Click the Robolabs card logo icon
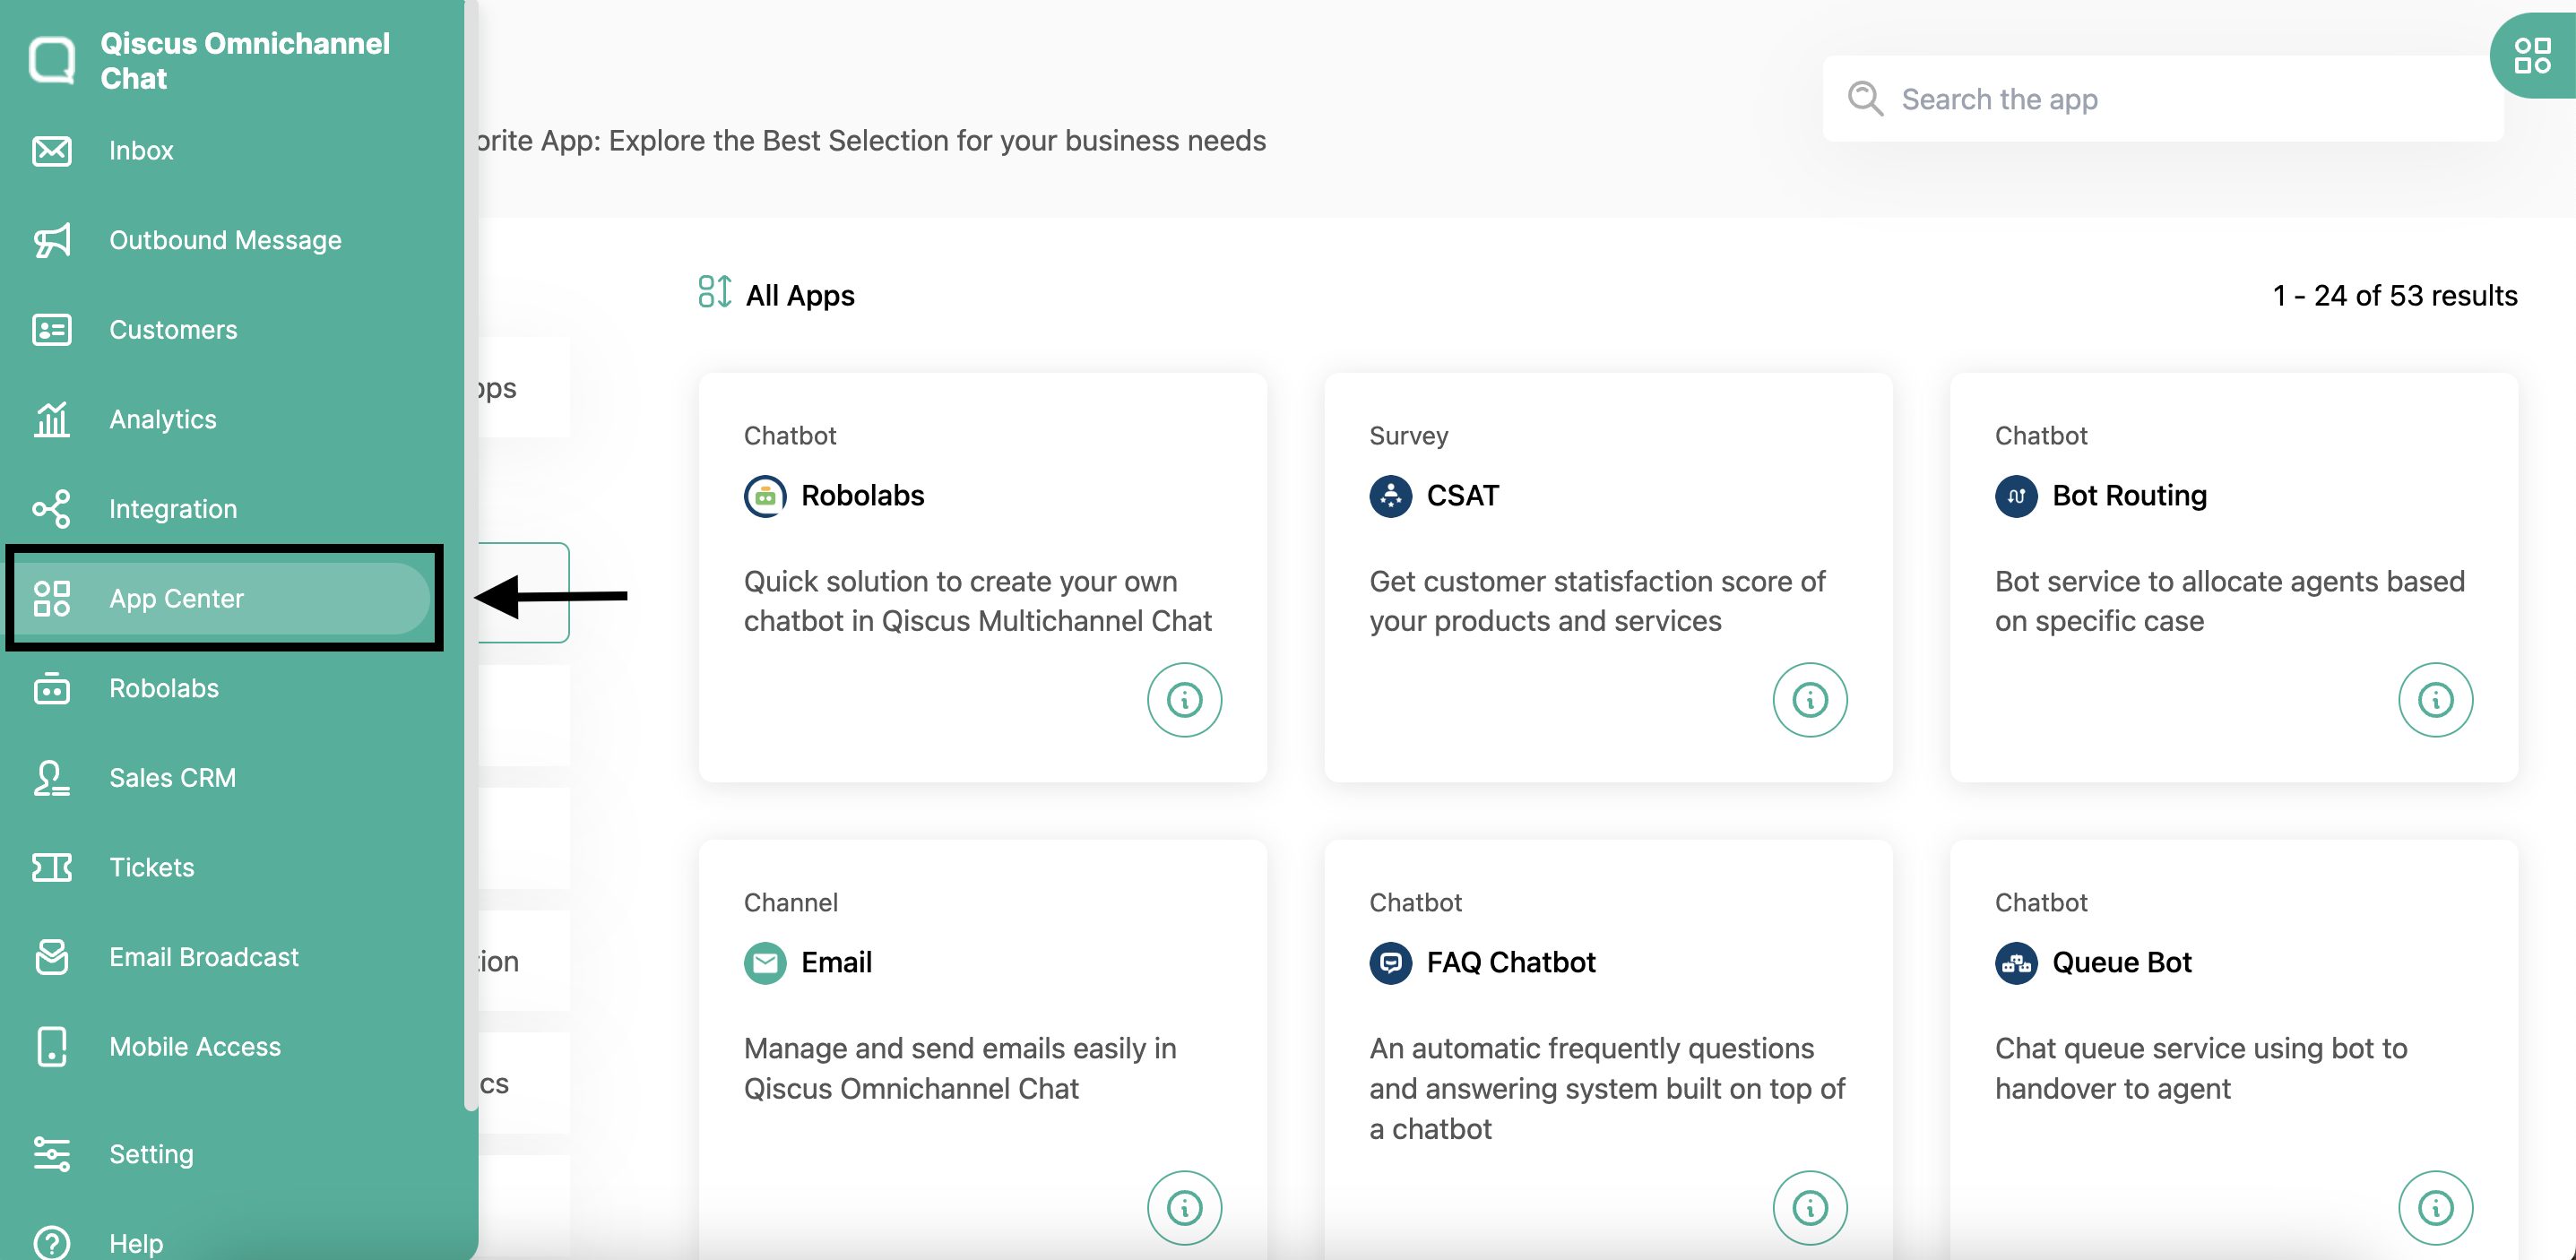Screen dimensions: 2576x1260 [765, 496]
